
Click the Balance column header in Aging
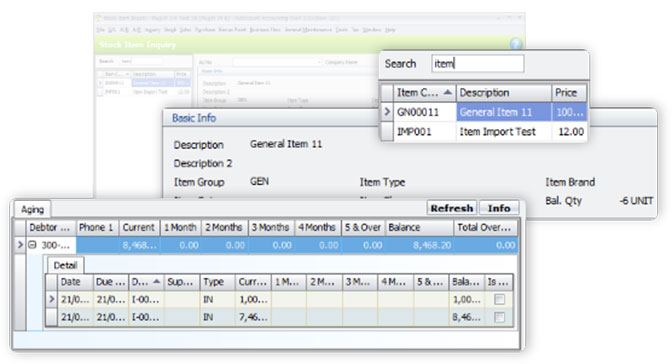pos(419,227)
